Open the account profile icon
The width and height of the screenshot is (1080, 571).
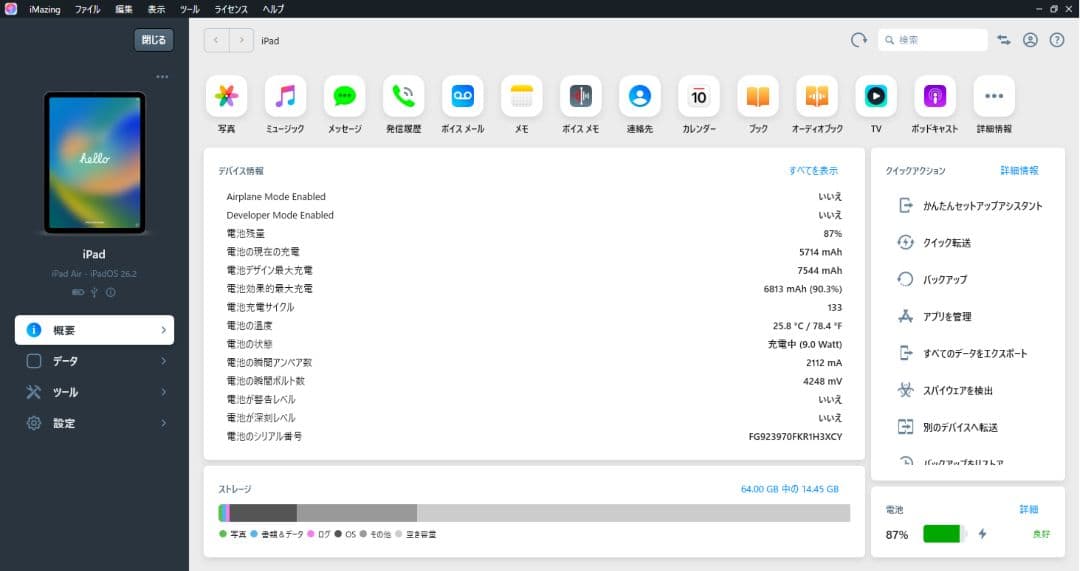[x=1030, y=40]
